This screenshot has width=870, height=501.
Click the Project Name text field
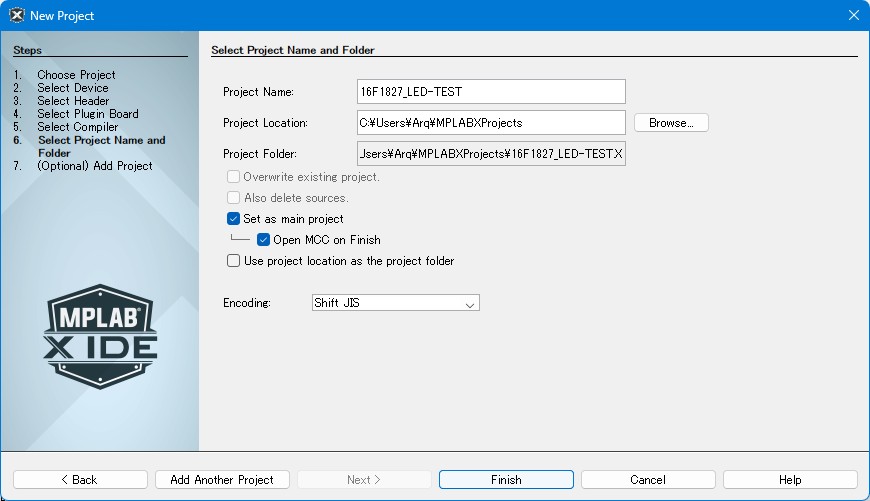point(491,92)
